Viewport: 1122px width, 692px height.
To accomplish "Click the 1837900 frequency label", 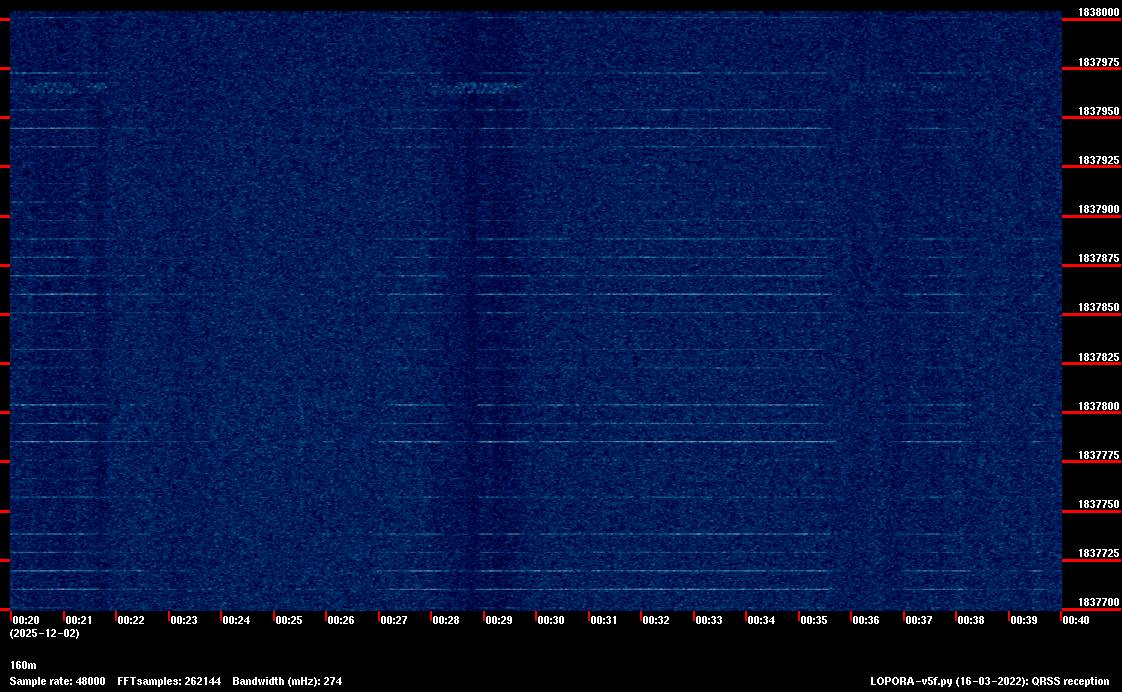I will [1098, 209].
